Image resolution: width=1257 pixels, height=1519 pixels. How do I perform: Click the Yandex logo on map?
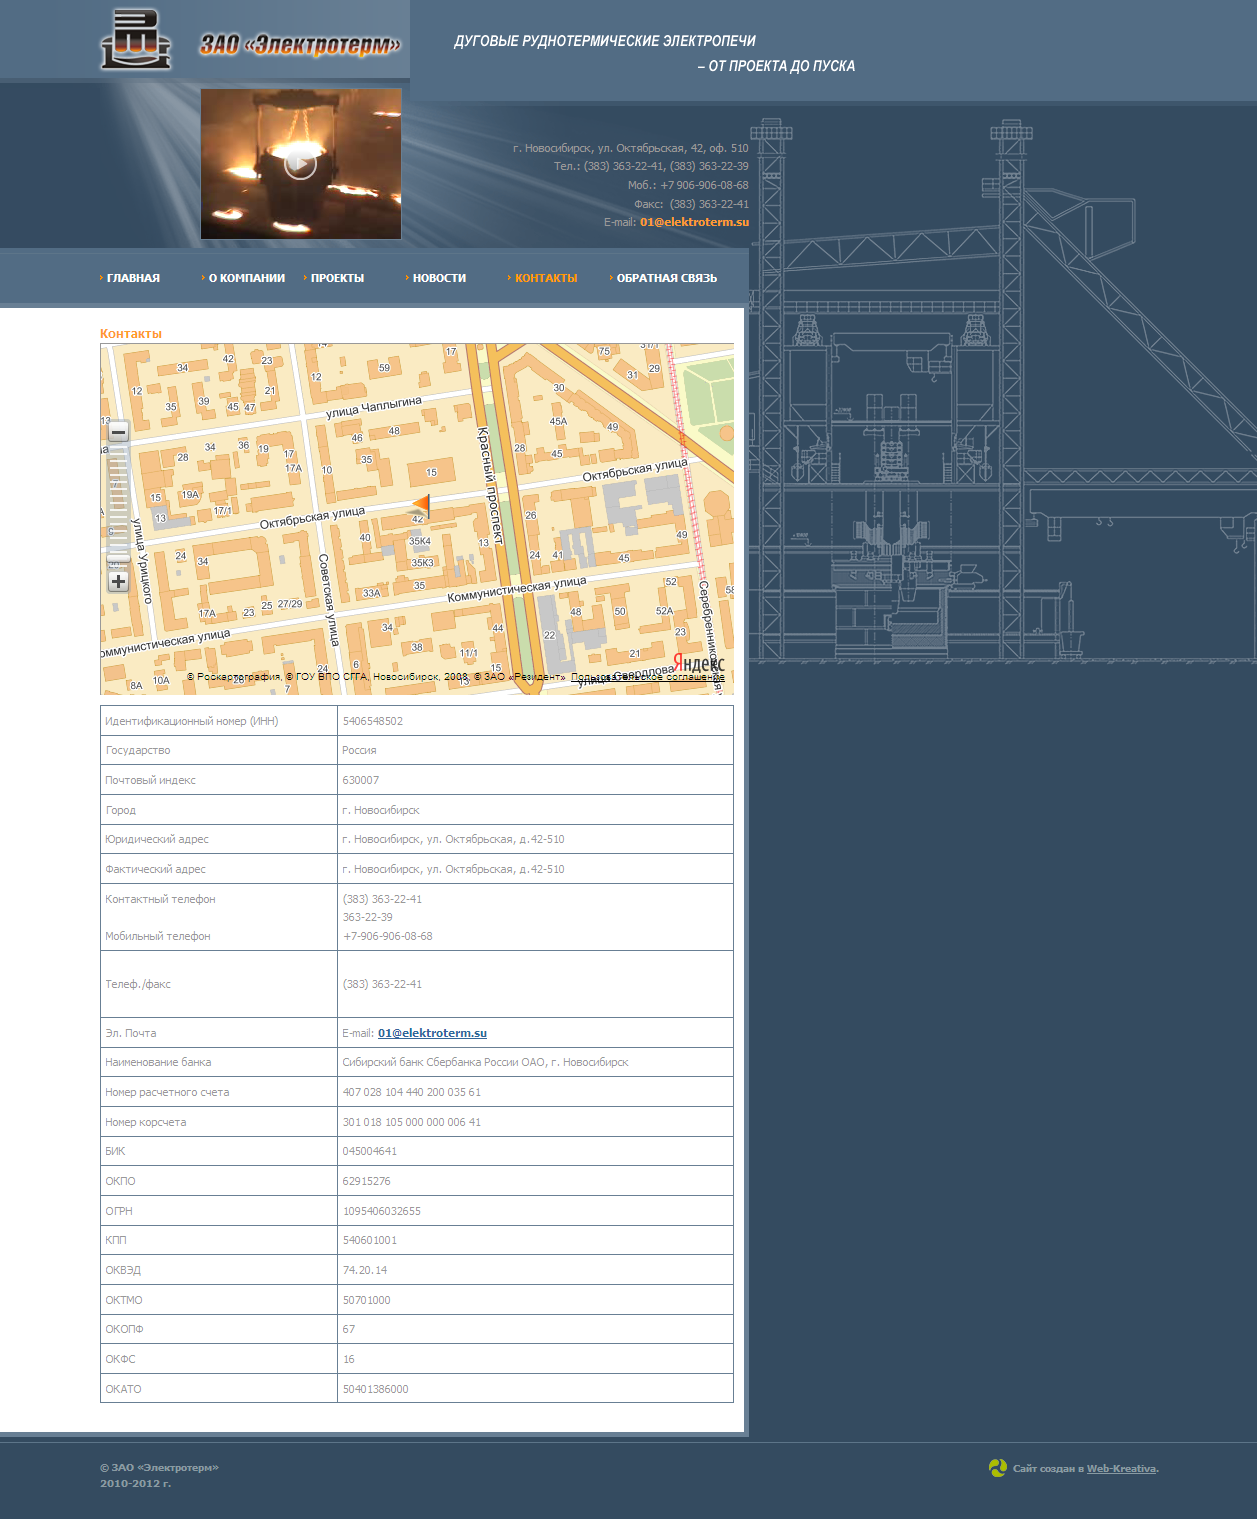tap(697, 663)
